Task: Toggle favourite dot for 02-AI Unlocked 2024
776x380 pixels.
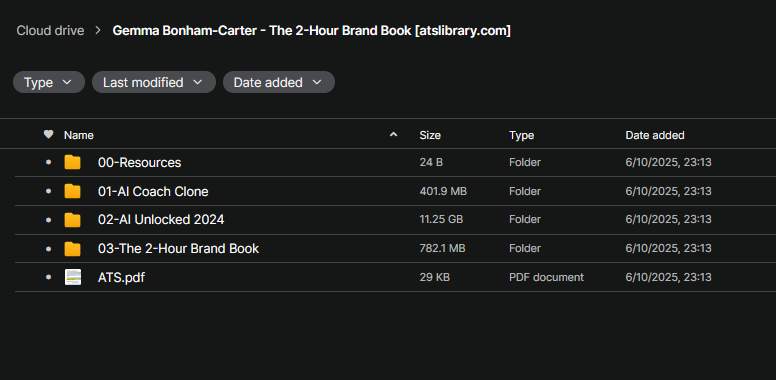Action: 48,220
